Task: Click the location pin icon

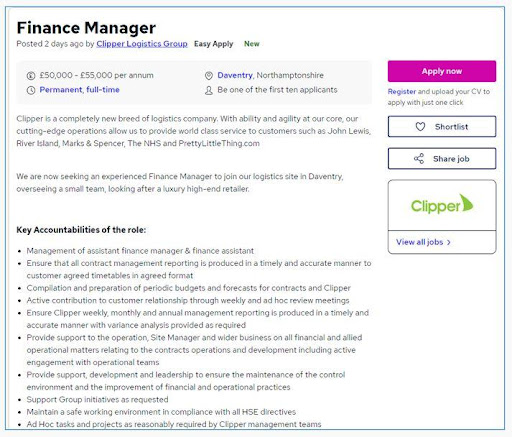Action: click(x=209, y=76)
